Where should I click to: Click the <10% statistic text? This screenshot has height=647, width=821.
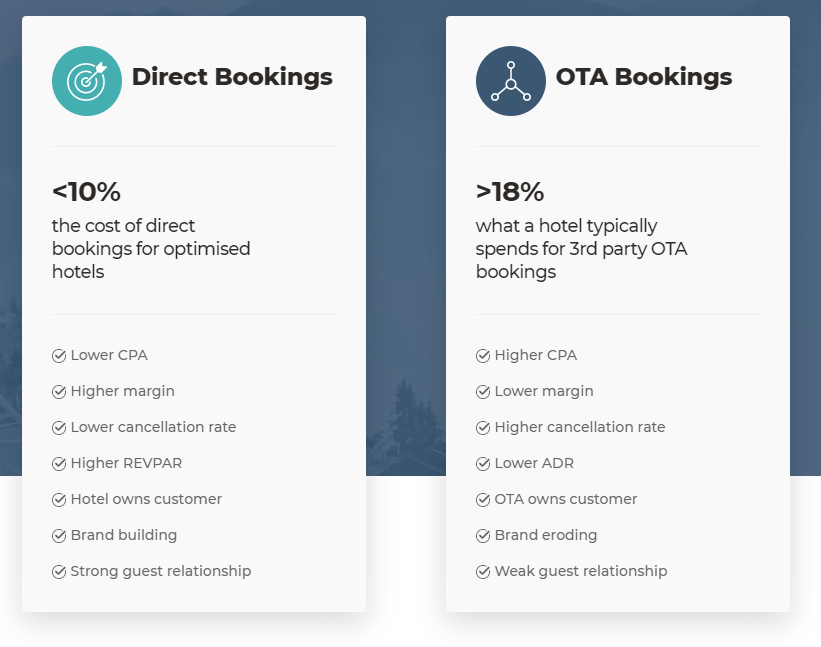tap(86, 192)
